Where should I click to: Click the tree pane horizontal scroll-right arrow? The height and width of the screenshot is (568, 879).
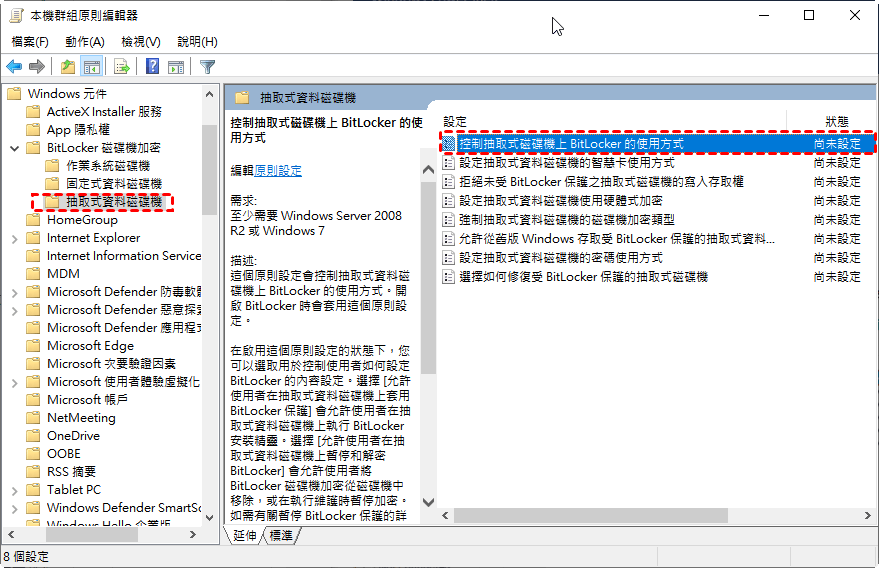pos(193,535)
